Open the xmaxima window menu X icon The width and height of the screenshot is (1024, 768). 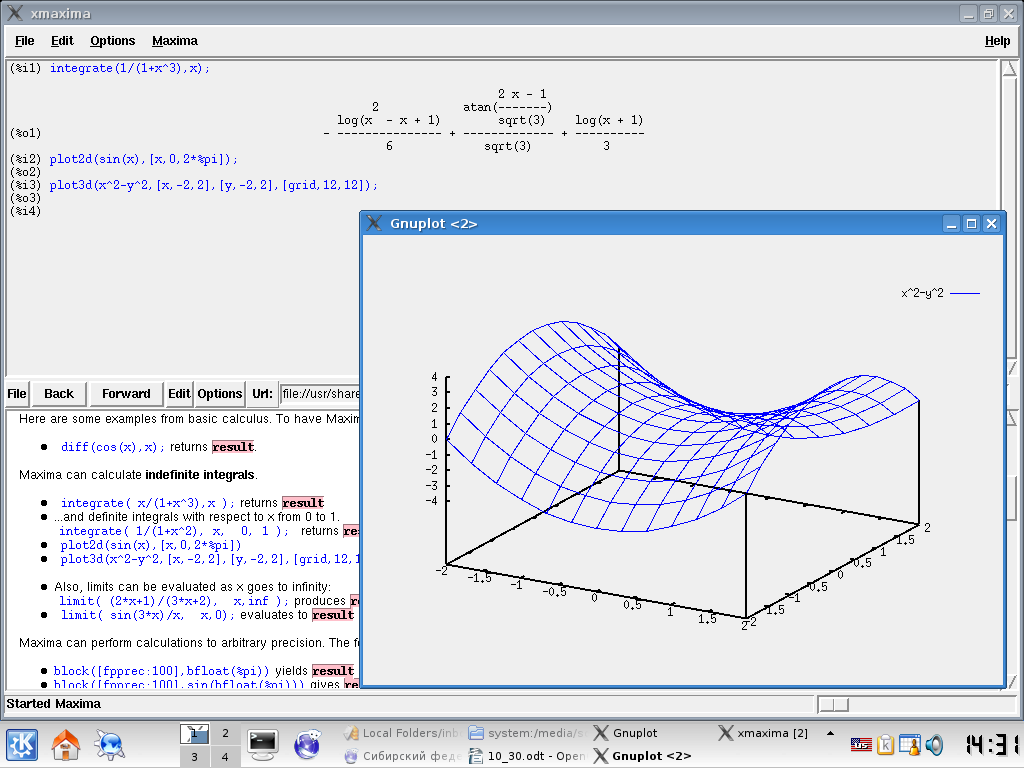pos(15,13)
